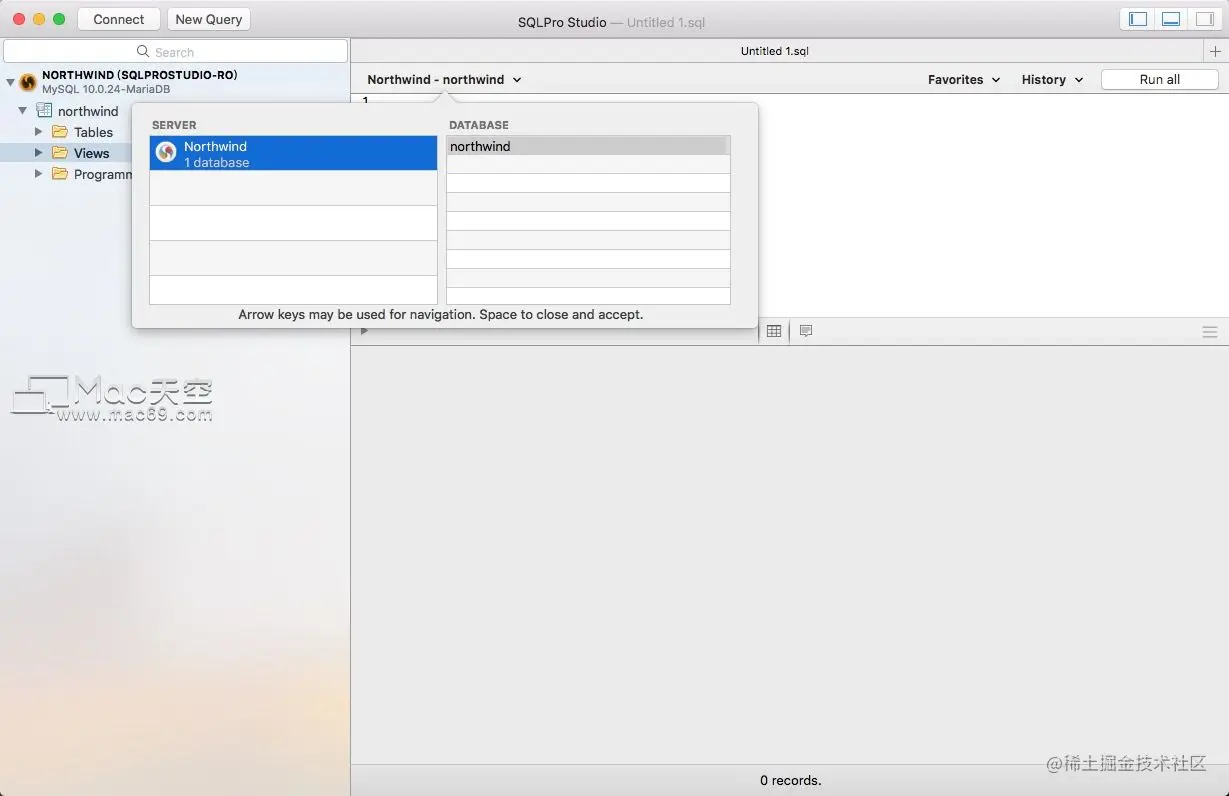Screen dimensions: 1229x796
Task: Open the Favorites dropdown
Action: click(x=964, y=79)
